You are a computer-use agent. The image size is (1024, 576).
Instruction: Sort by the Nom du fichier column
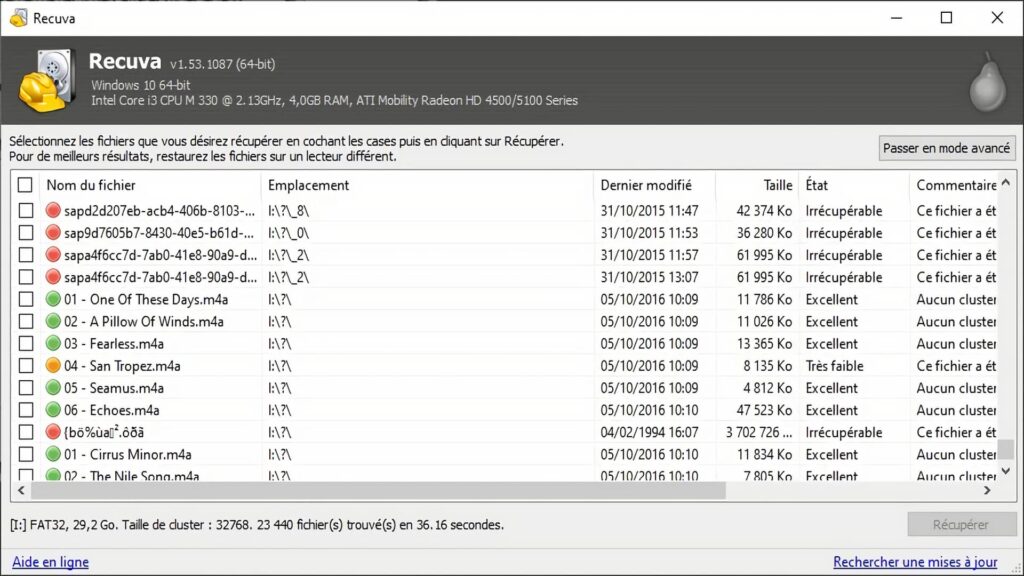(x=150, y=185)
